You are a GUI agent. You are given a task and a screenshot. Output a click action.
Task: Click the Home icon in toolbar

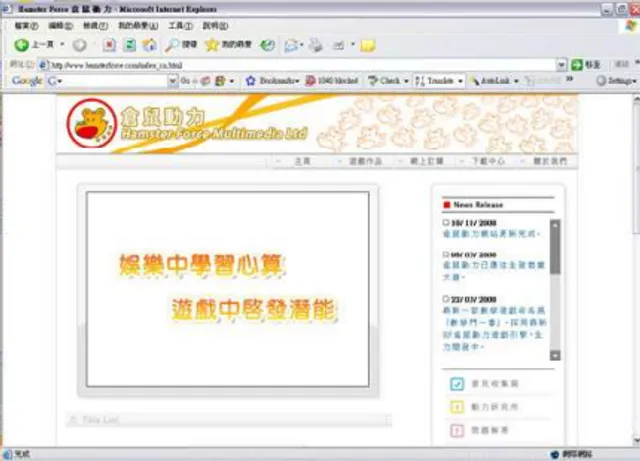point(149,45)
